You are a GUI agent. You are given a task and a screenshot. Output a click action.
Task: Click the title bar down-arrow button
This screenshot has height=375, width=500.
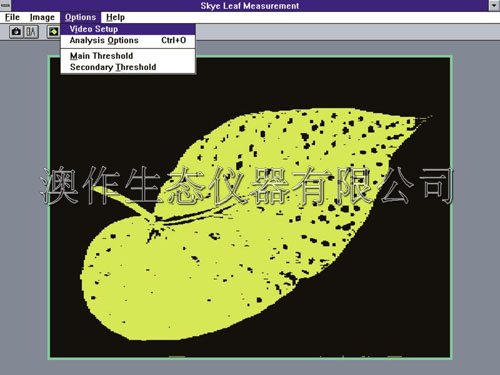click(494, 5)
